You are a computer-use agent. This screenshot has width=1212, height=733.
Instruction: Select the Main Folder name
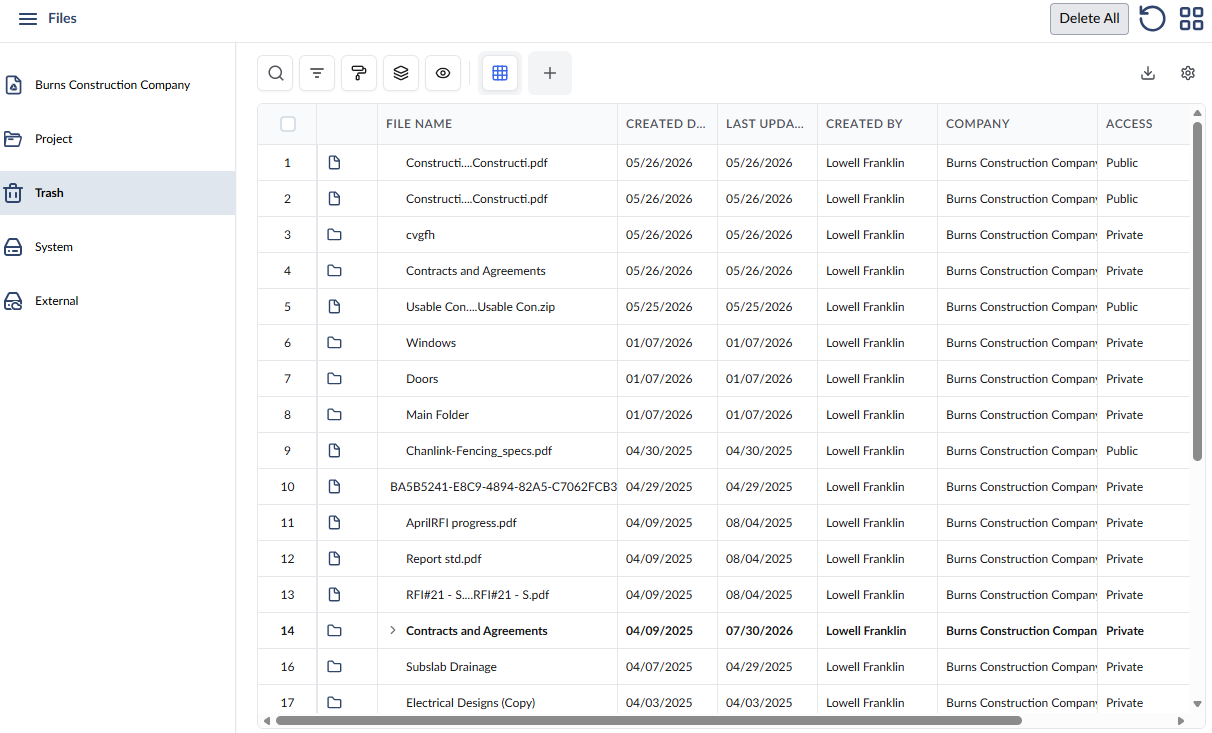pyautogui.click(x=437, y=415)
